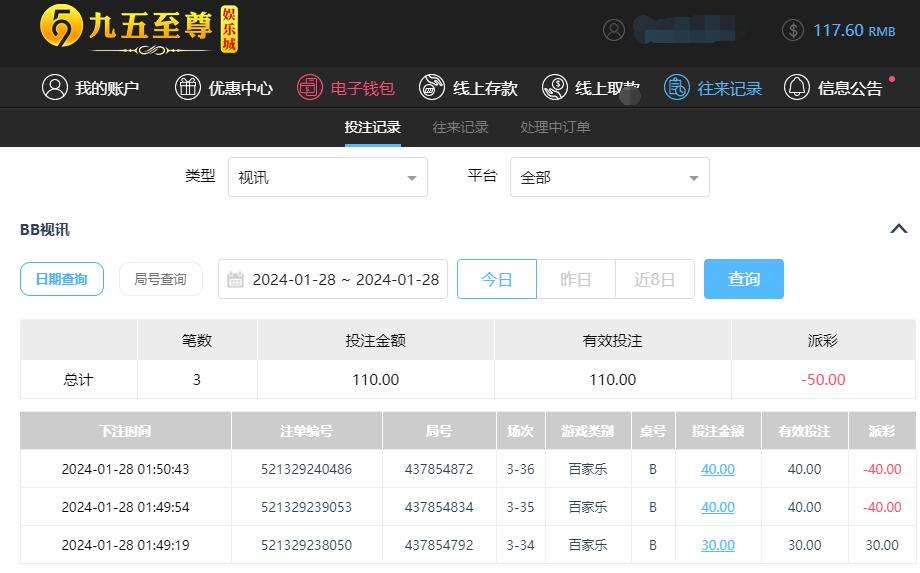Click the 下注时间 column header
This screenshot has height=573, width=920.
pyautogui.click(x=126, y=431)
